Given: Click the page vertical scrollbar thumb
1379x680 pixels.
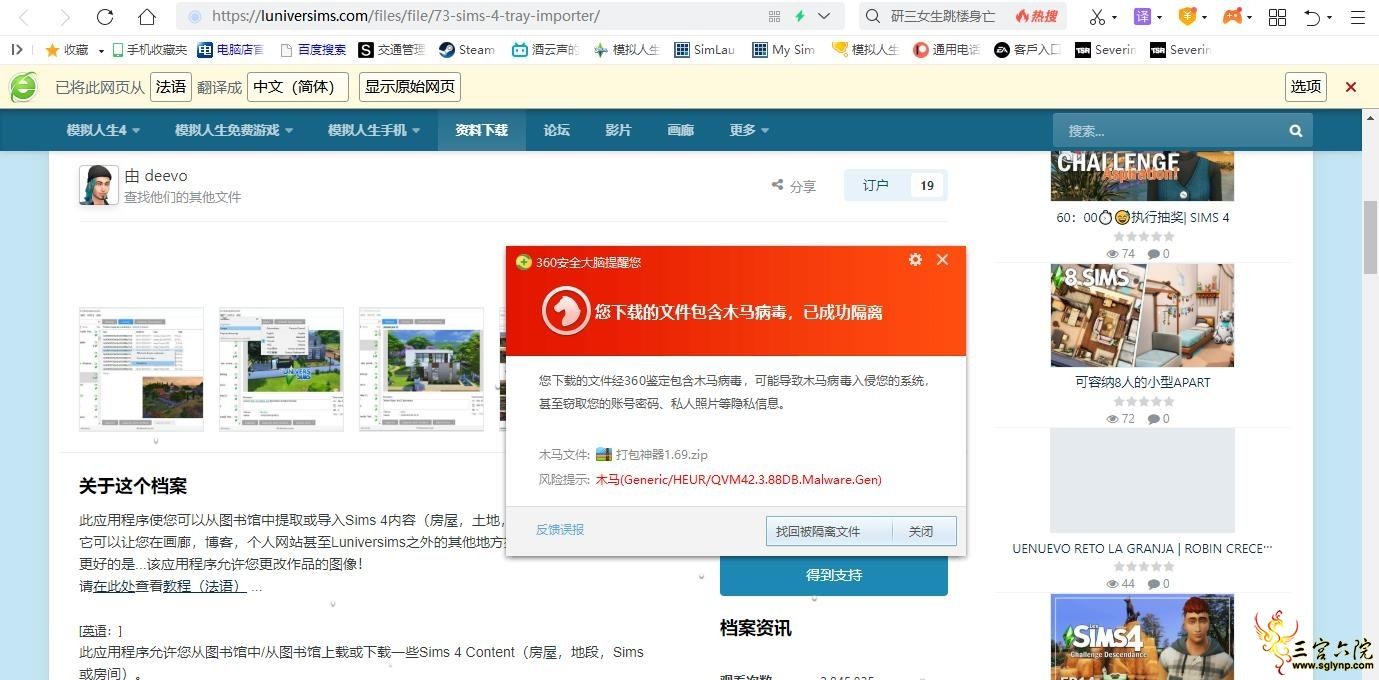Looking at the screenshot, I should coord(1370,236).
